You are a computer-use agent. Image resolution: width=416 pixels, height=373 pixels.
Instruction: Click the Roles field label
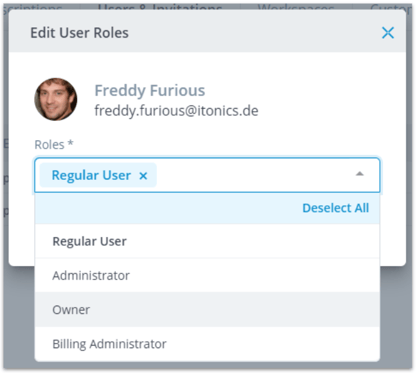[54, 144]
